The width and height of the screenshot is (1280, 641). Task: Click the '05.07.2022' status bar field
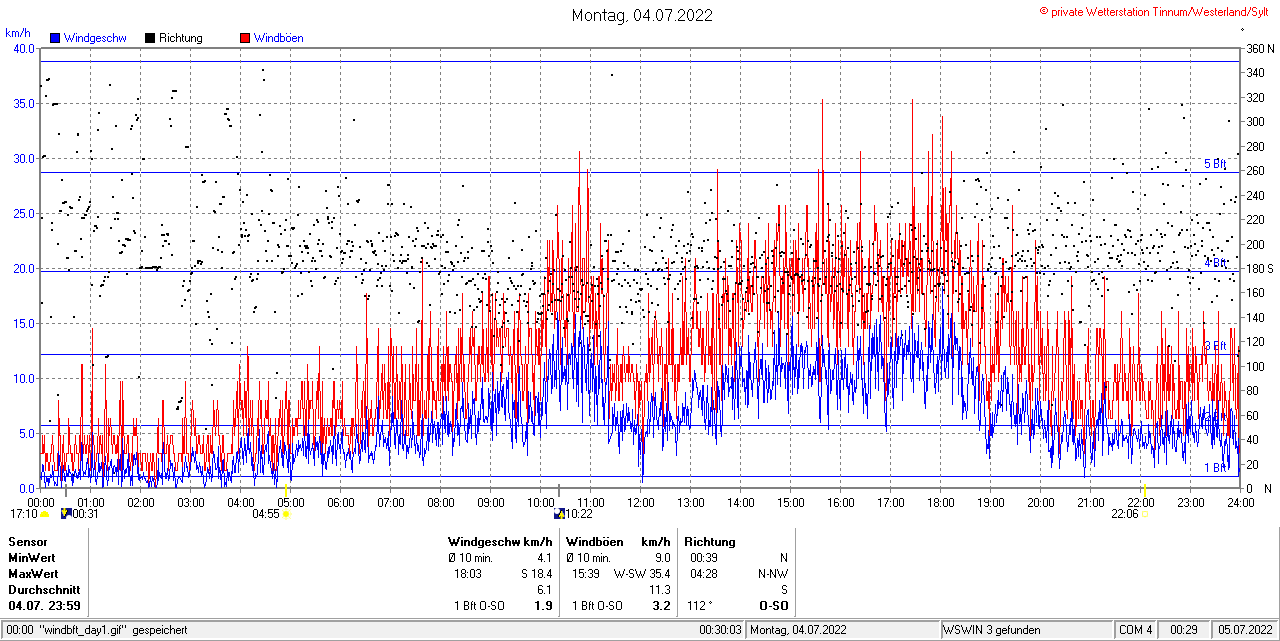(x=1246, y=630)
